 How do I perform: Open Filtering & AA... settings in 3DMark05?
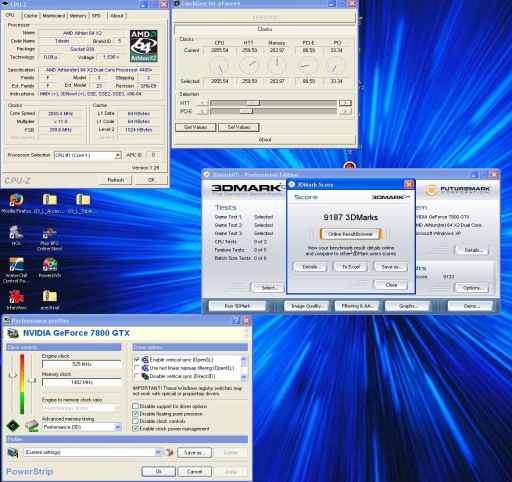[x=357, y=306]
